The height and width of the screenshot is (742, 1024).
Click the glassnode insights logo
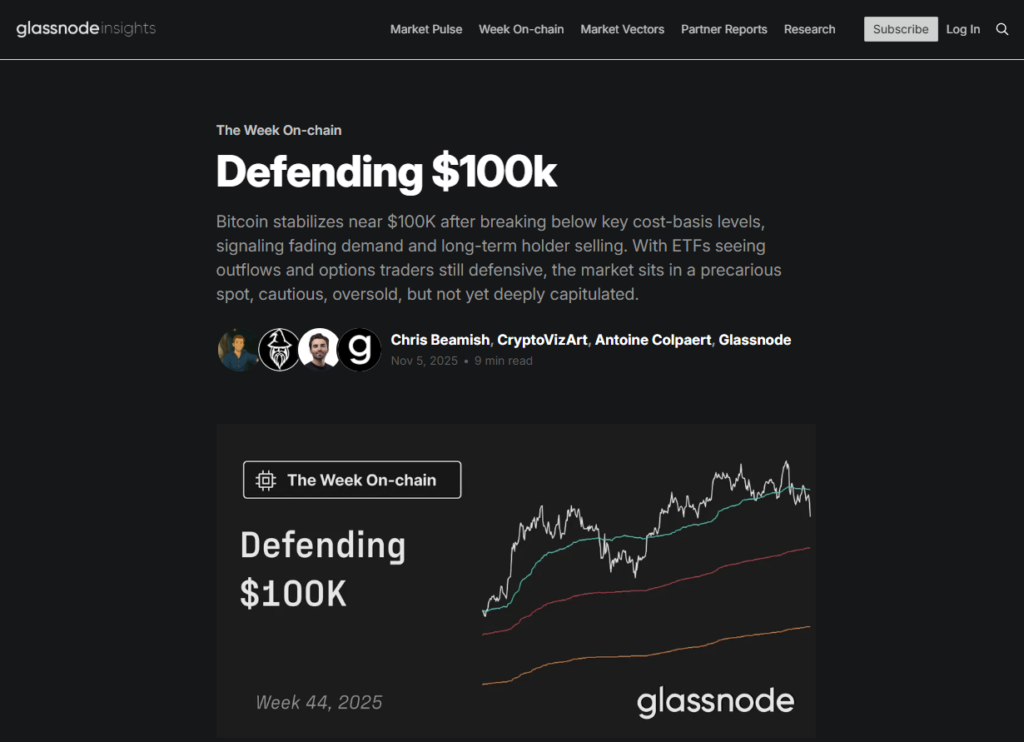(86, 29)
